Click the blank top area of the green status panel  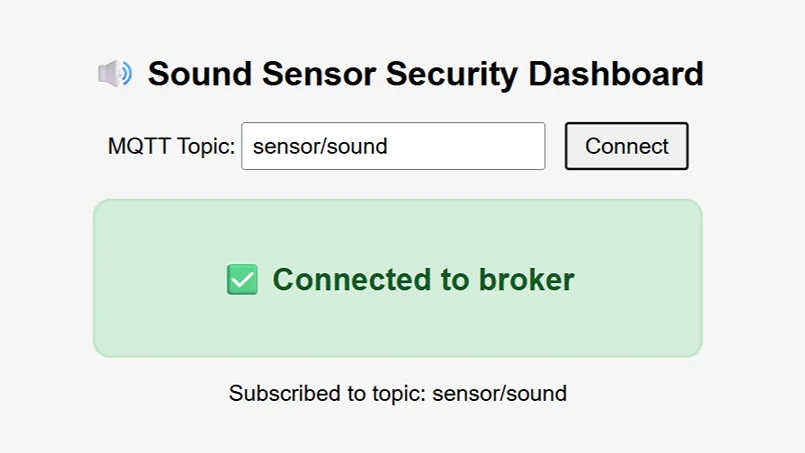click(x=397, y=222)
